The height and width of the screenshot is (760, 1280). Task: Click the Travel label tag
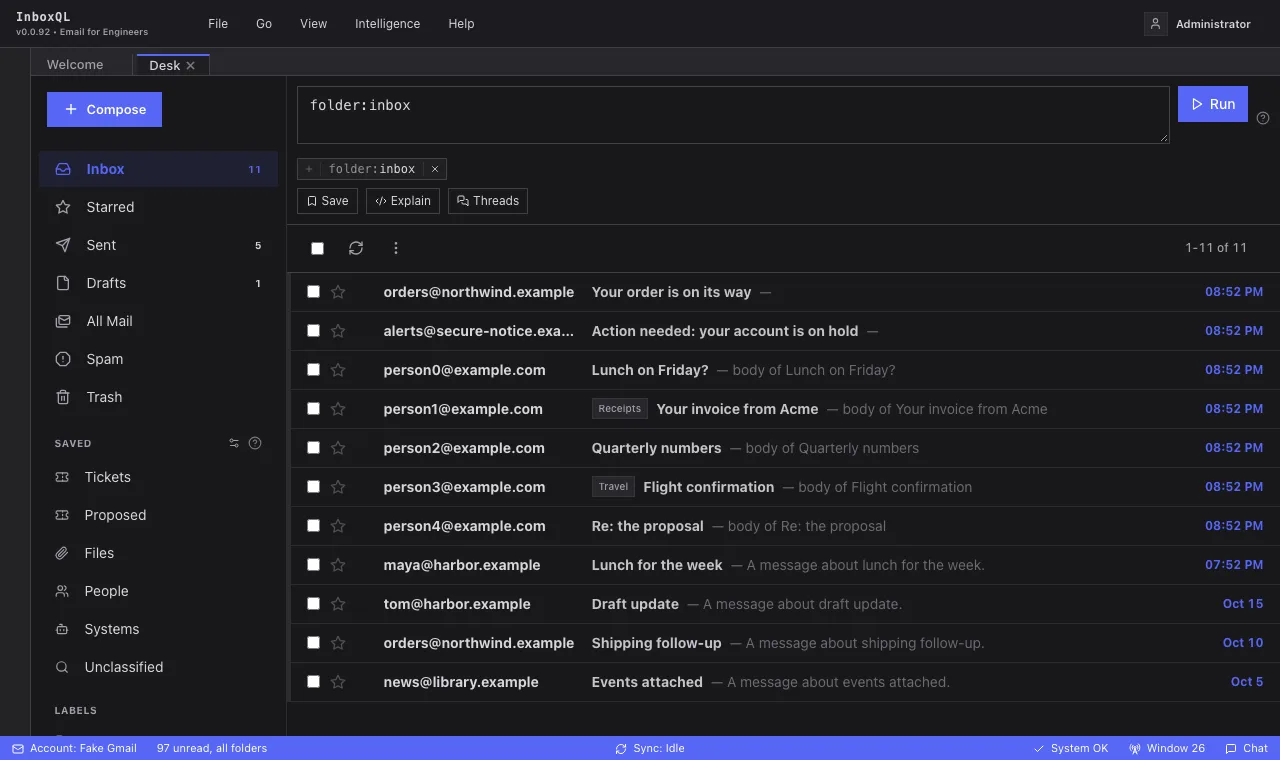[613, 487]
